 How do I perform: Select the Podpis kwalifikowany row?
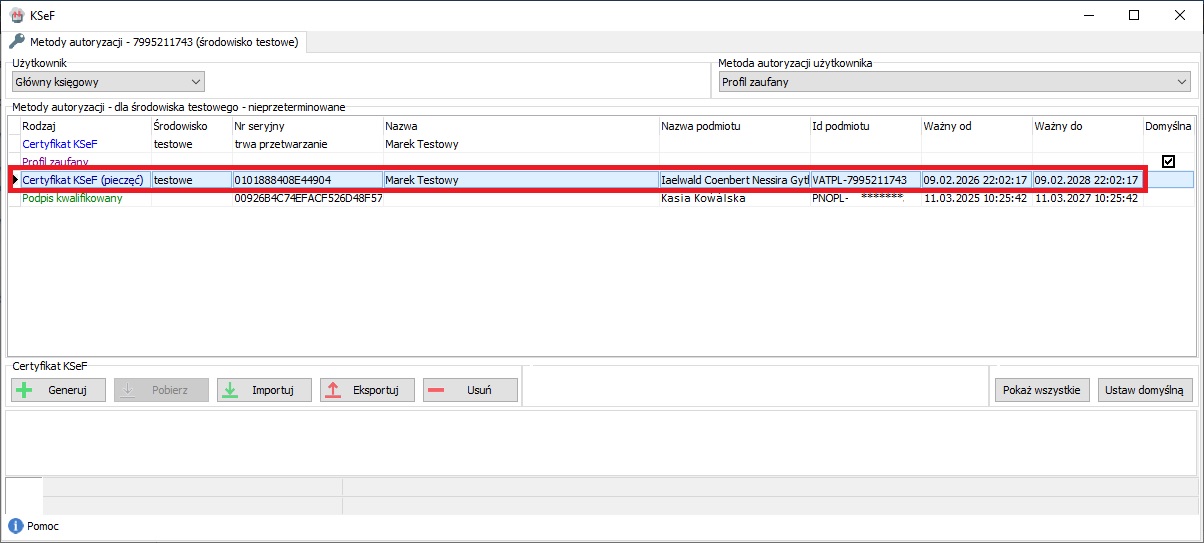coord(72,199)
